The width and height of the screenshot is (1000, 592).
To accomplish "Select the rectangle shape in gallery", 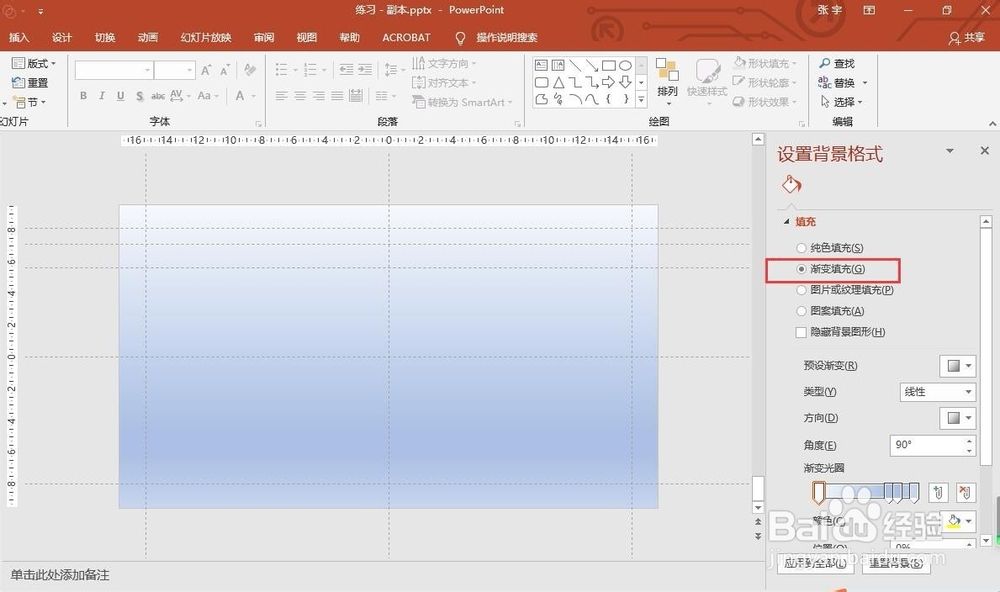I will coord(608,65).
